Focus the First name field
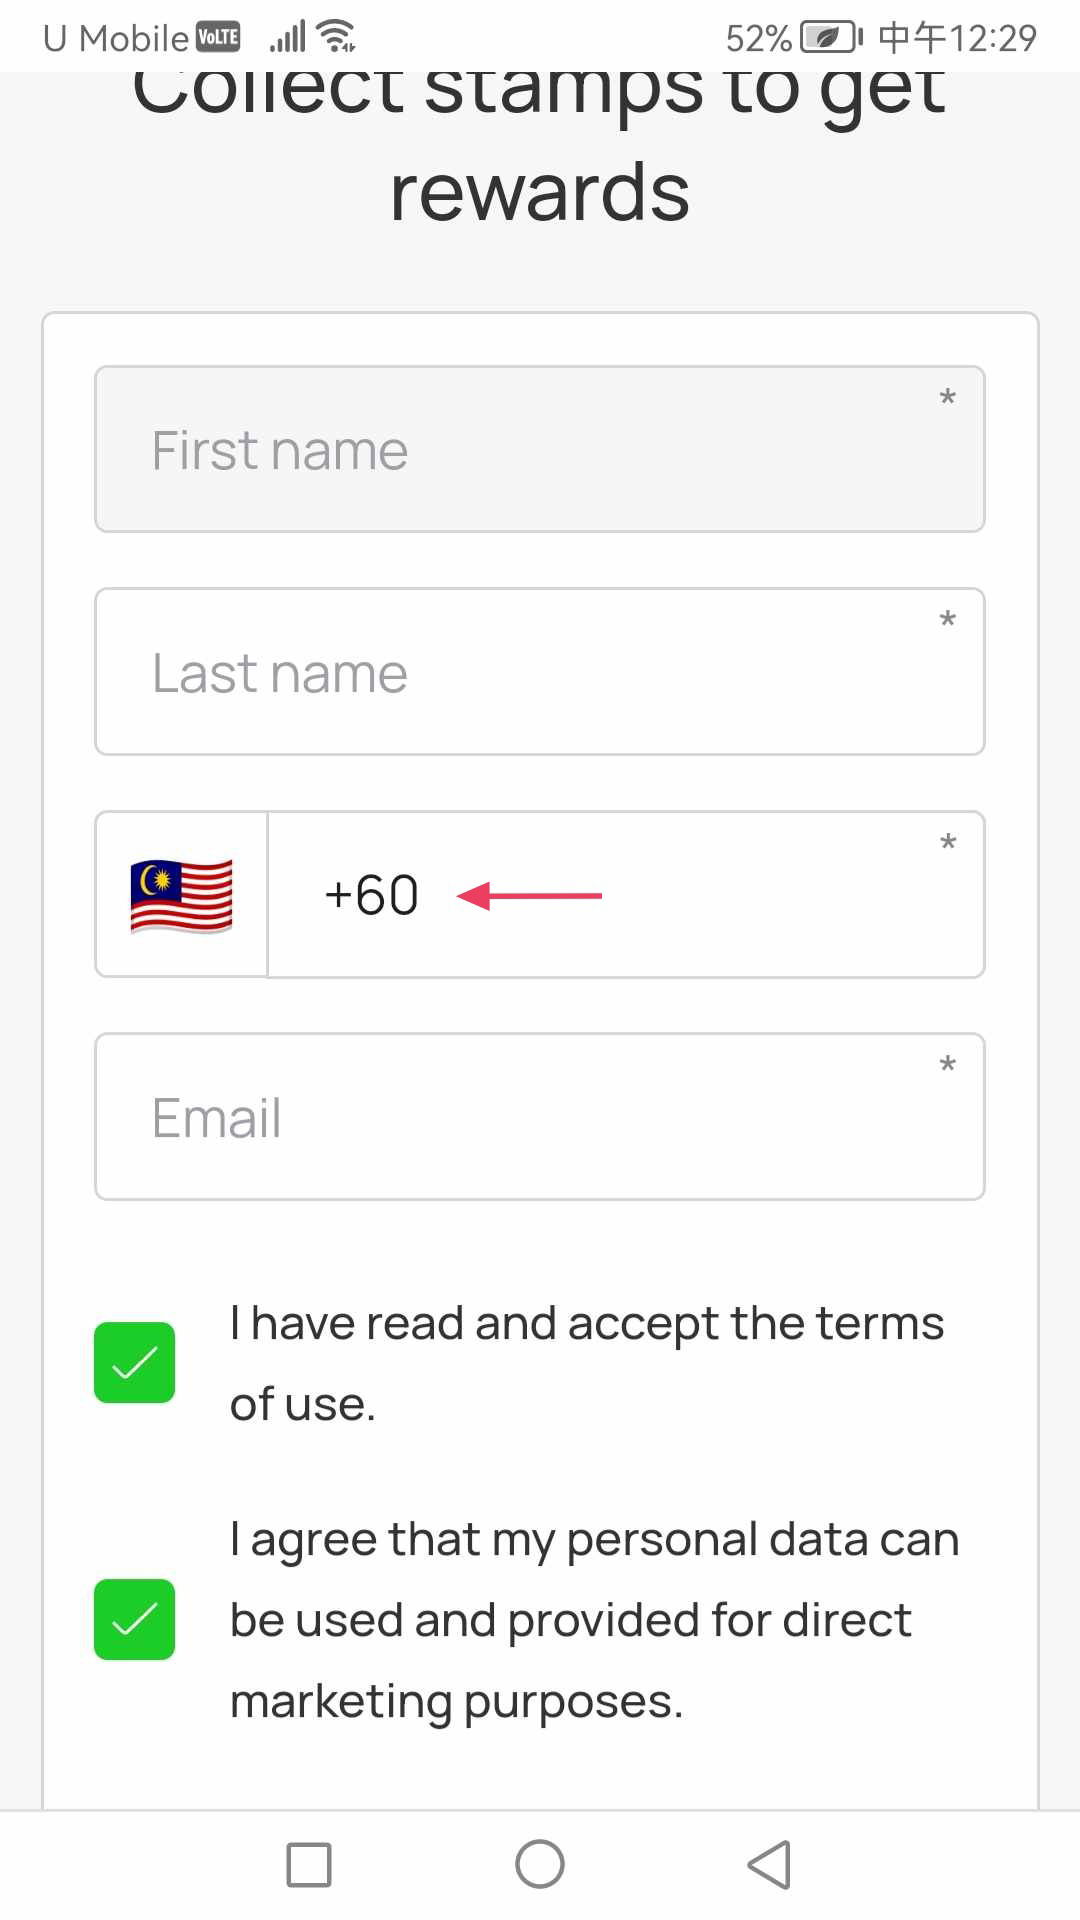The image size is (1080, 1920). coord(540,449)
